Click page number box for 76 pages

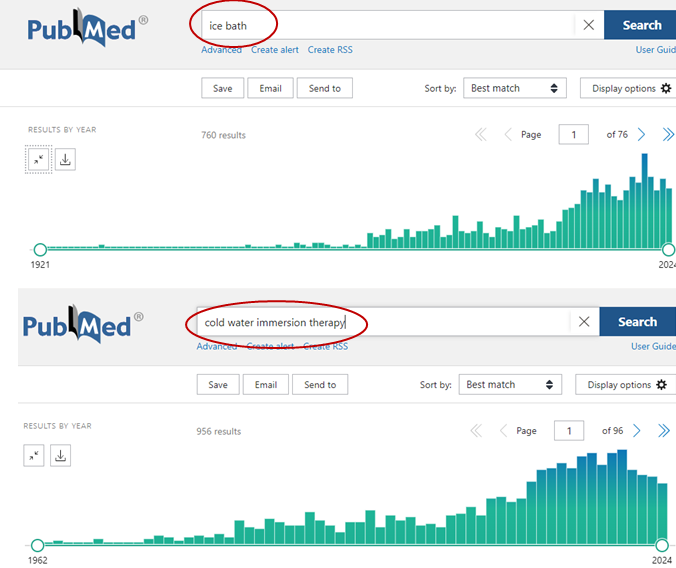tap(573, 135)
